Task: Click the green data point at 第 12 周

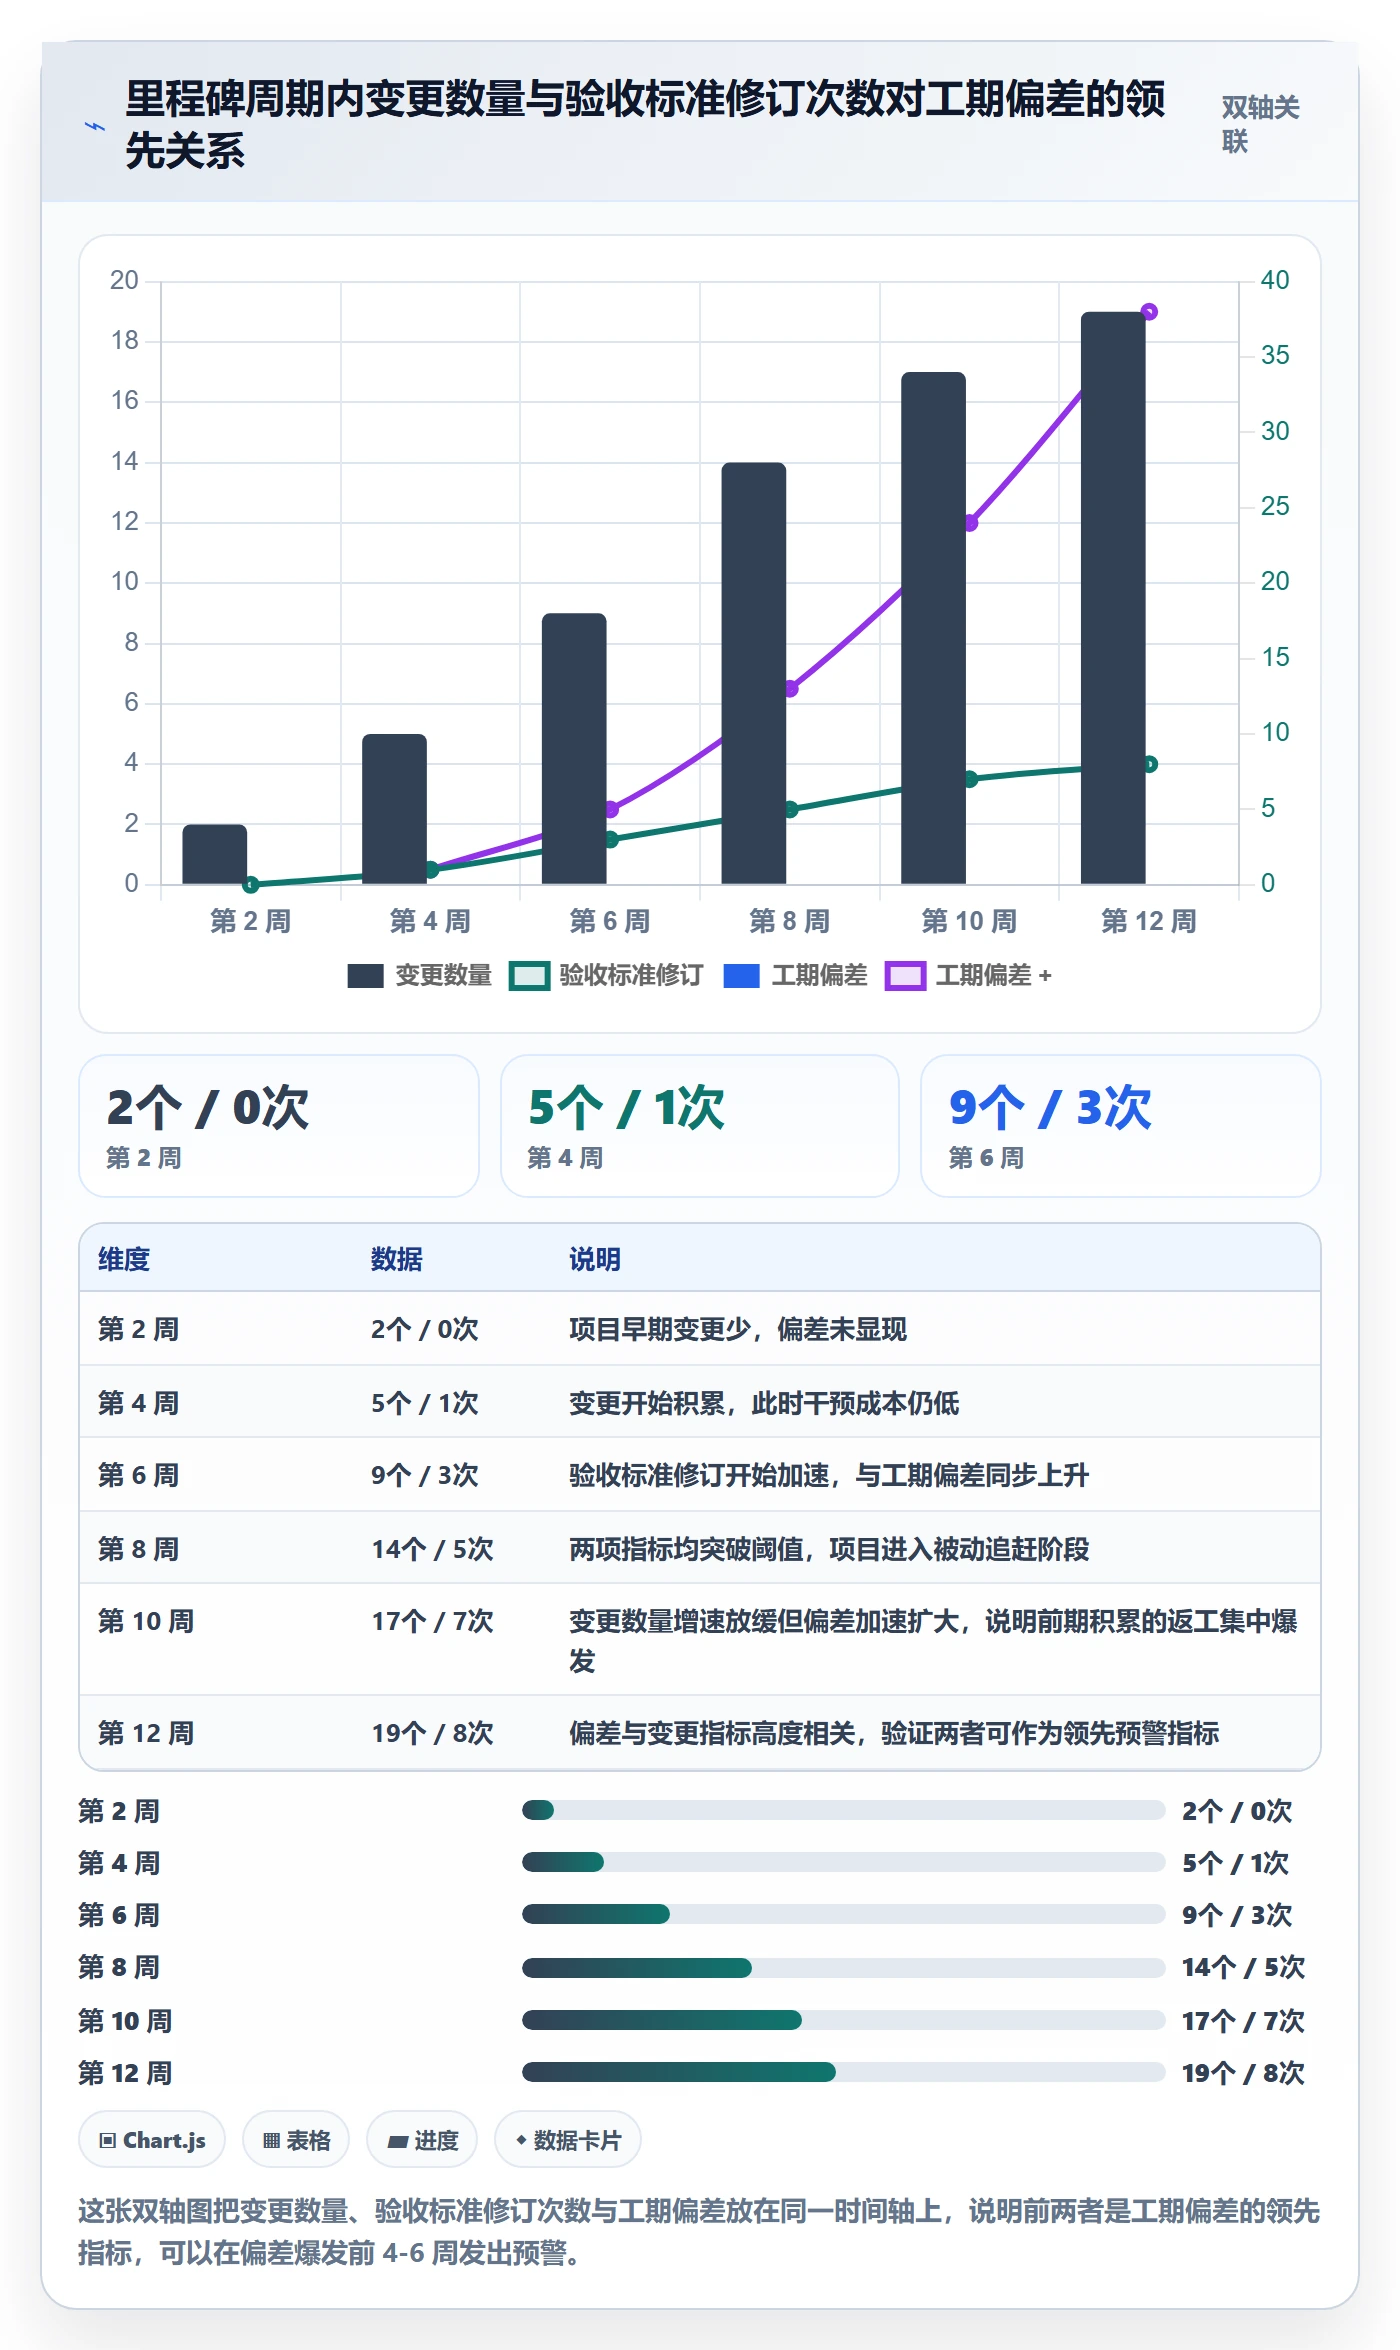Action: click(1150, 764)
